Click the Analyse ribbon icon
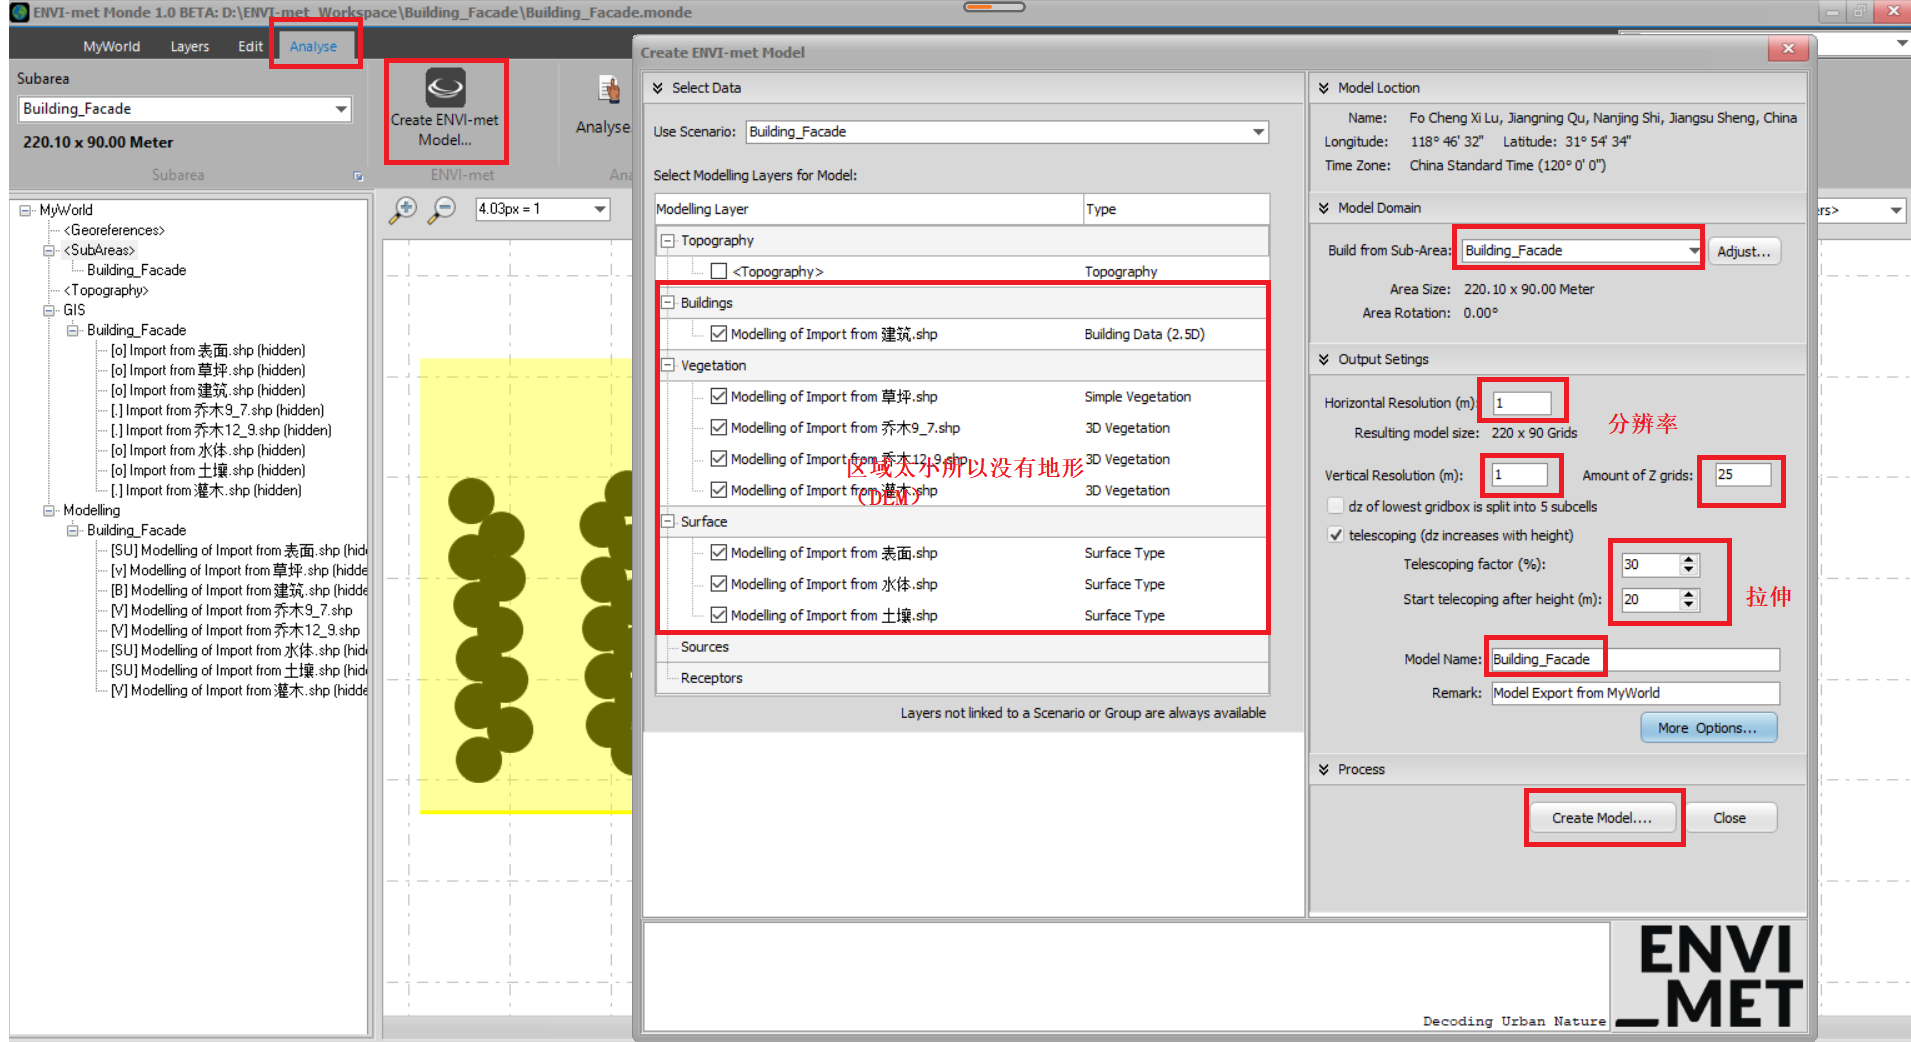 pyautogui.click(x=608, y=90)
